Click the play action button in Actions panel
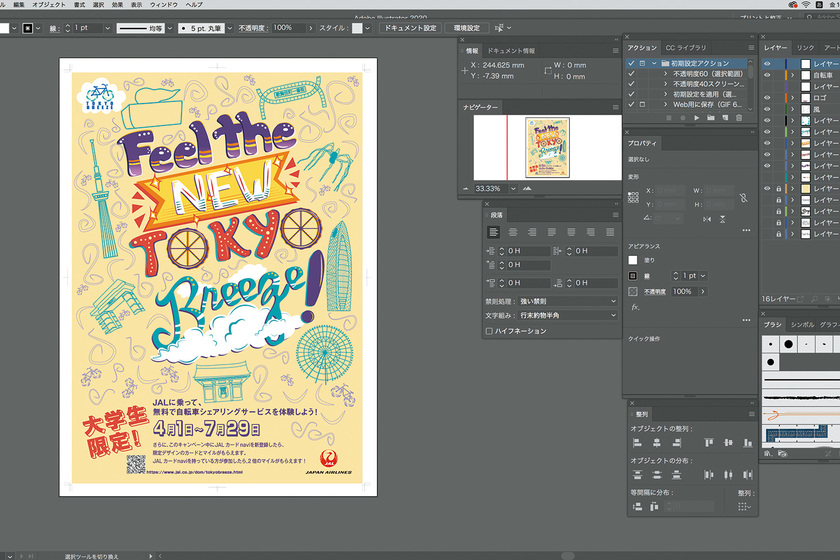Viewport: 840px width, 560px height. point(696,117)
